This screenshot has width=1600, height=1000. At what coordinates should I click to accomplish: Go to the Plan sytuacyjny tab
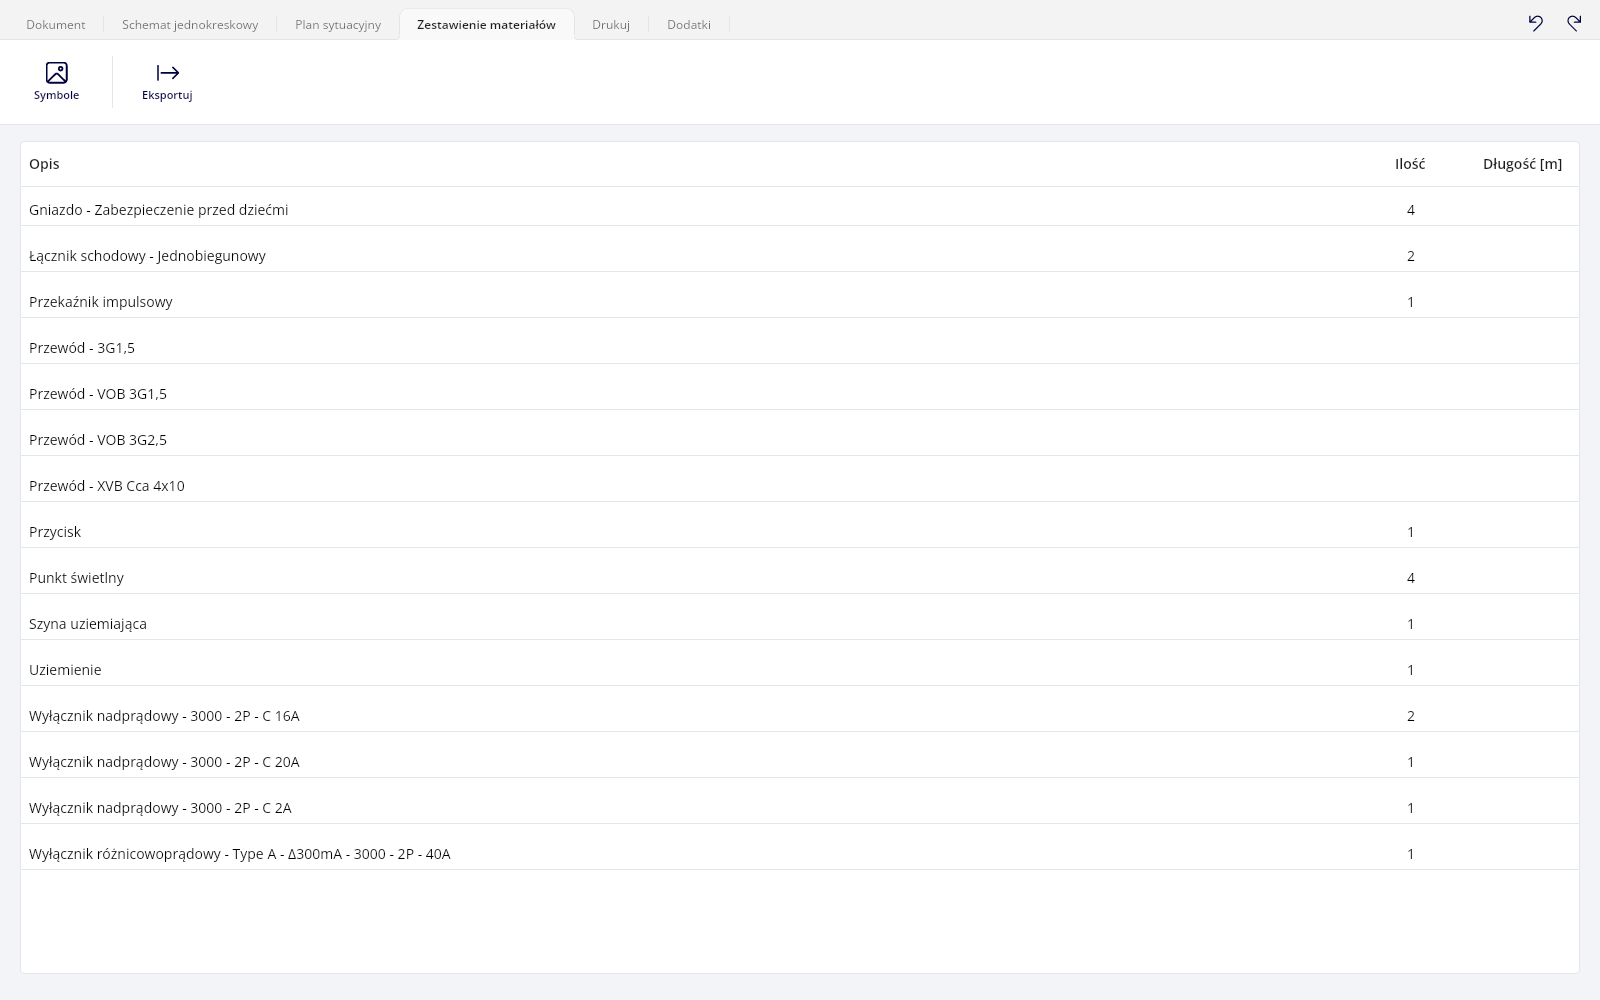click(x=338, y=24)
